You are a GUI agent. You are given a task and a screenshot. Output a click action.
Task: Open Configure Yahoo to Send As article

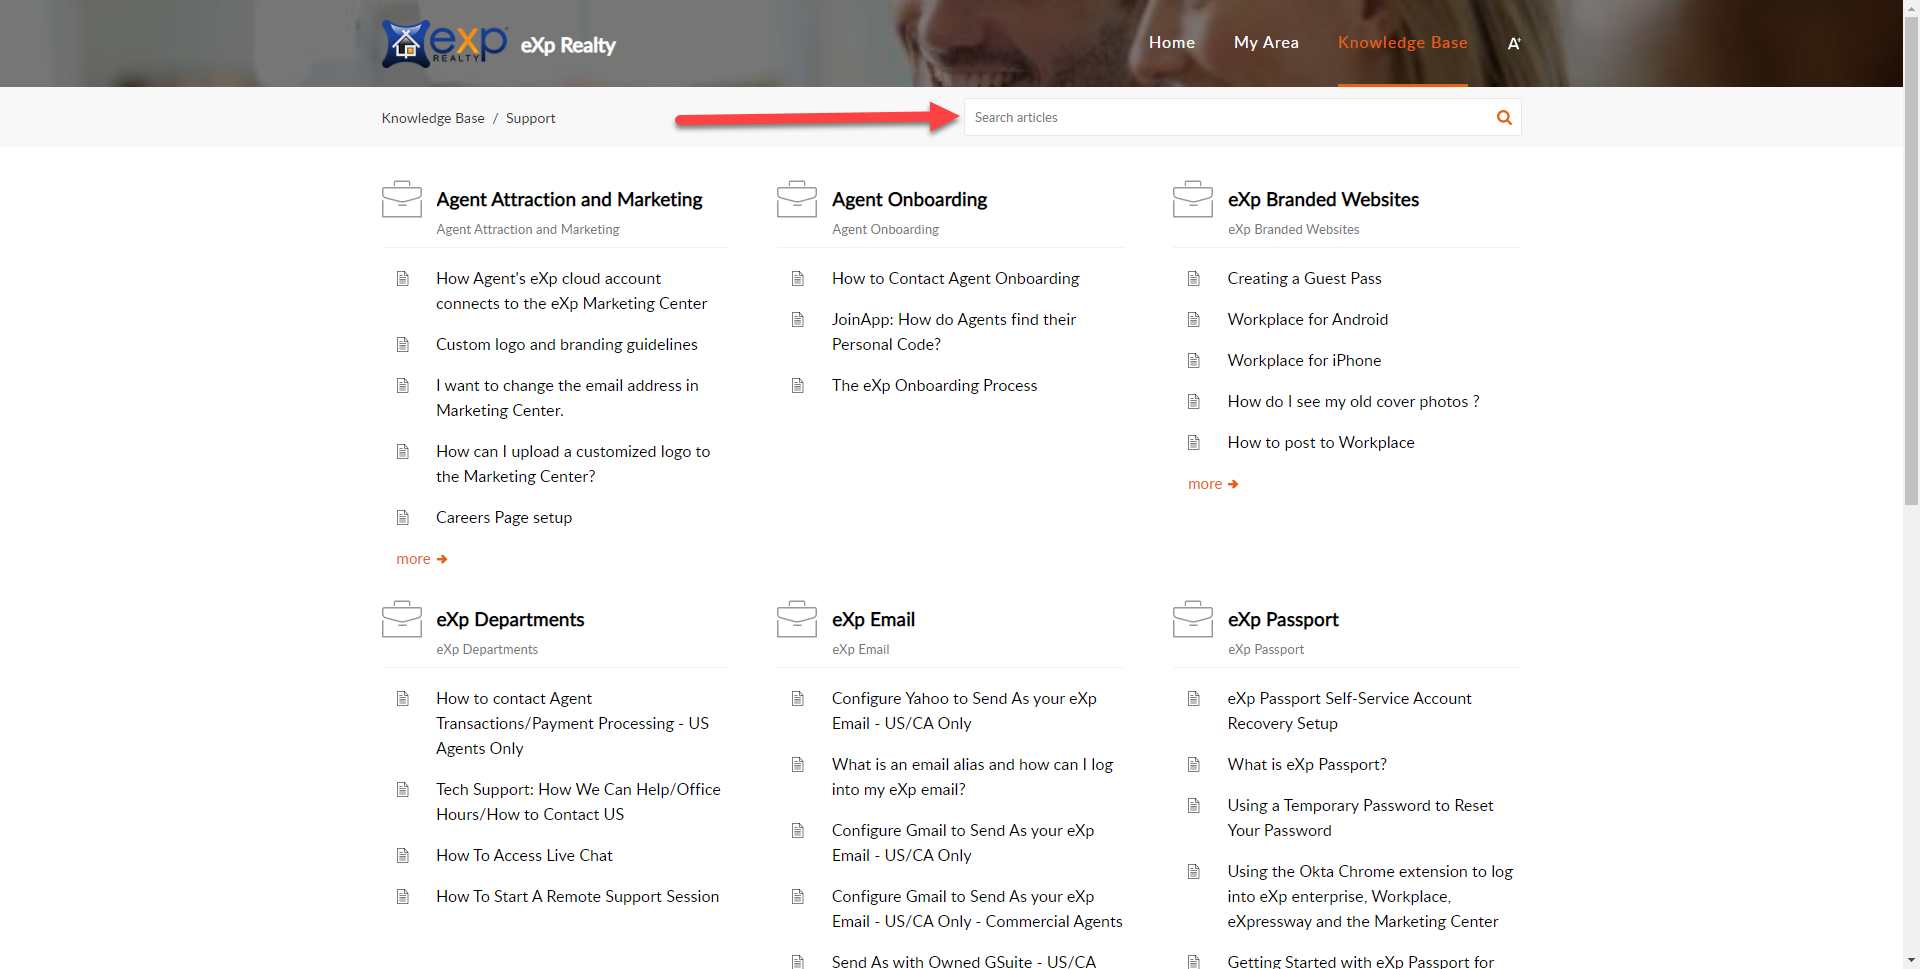point(964,711)
